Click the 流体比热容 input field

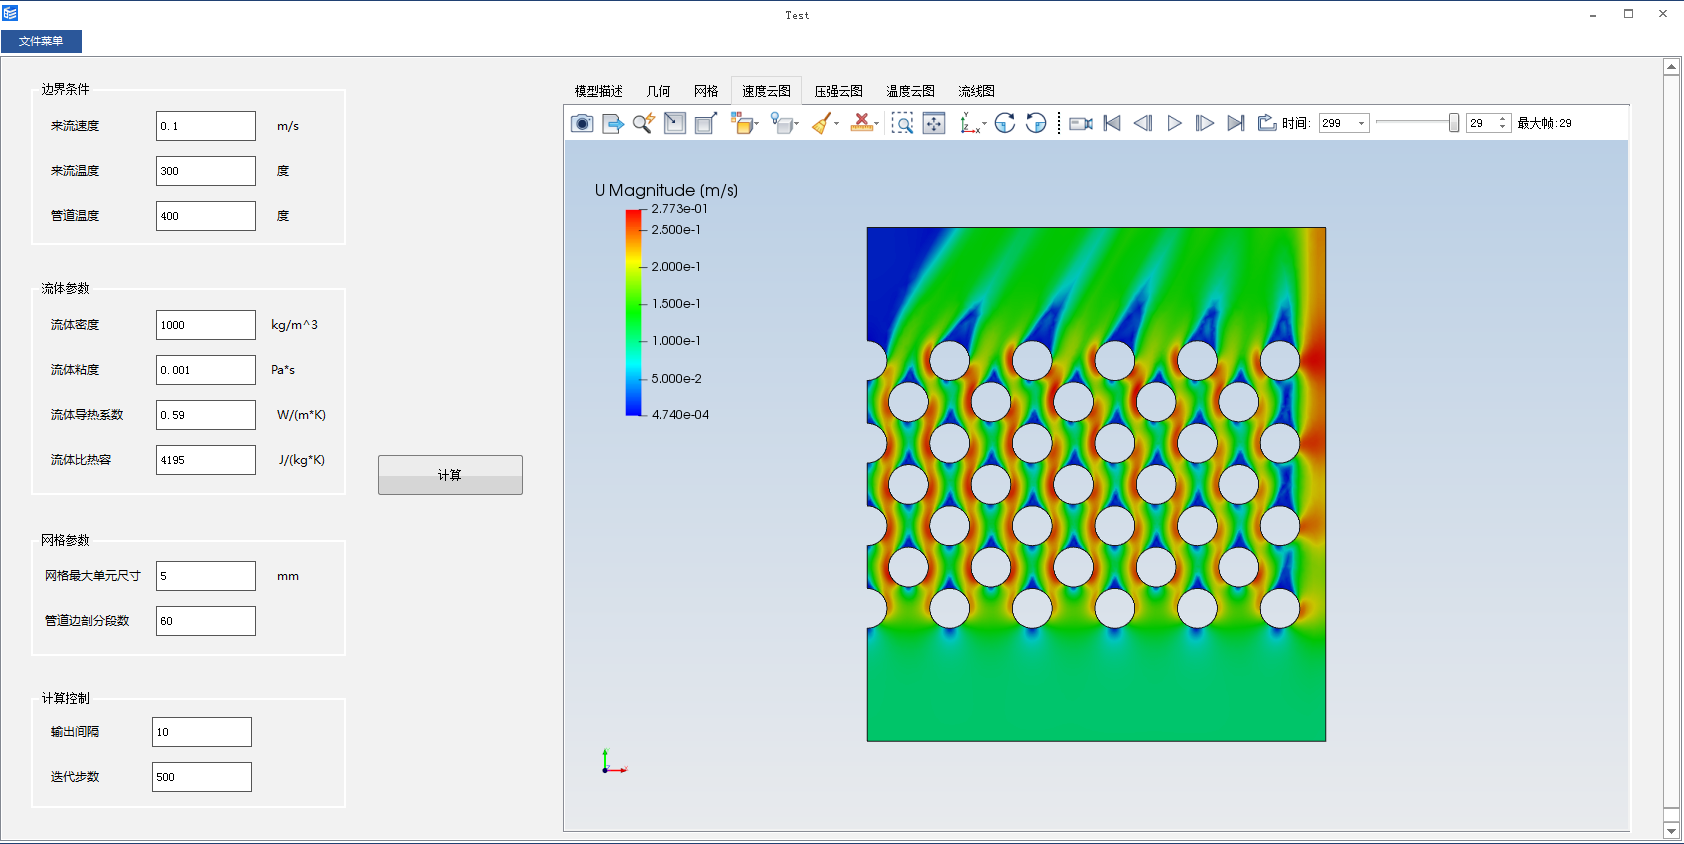click(206, 460)
